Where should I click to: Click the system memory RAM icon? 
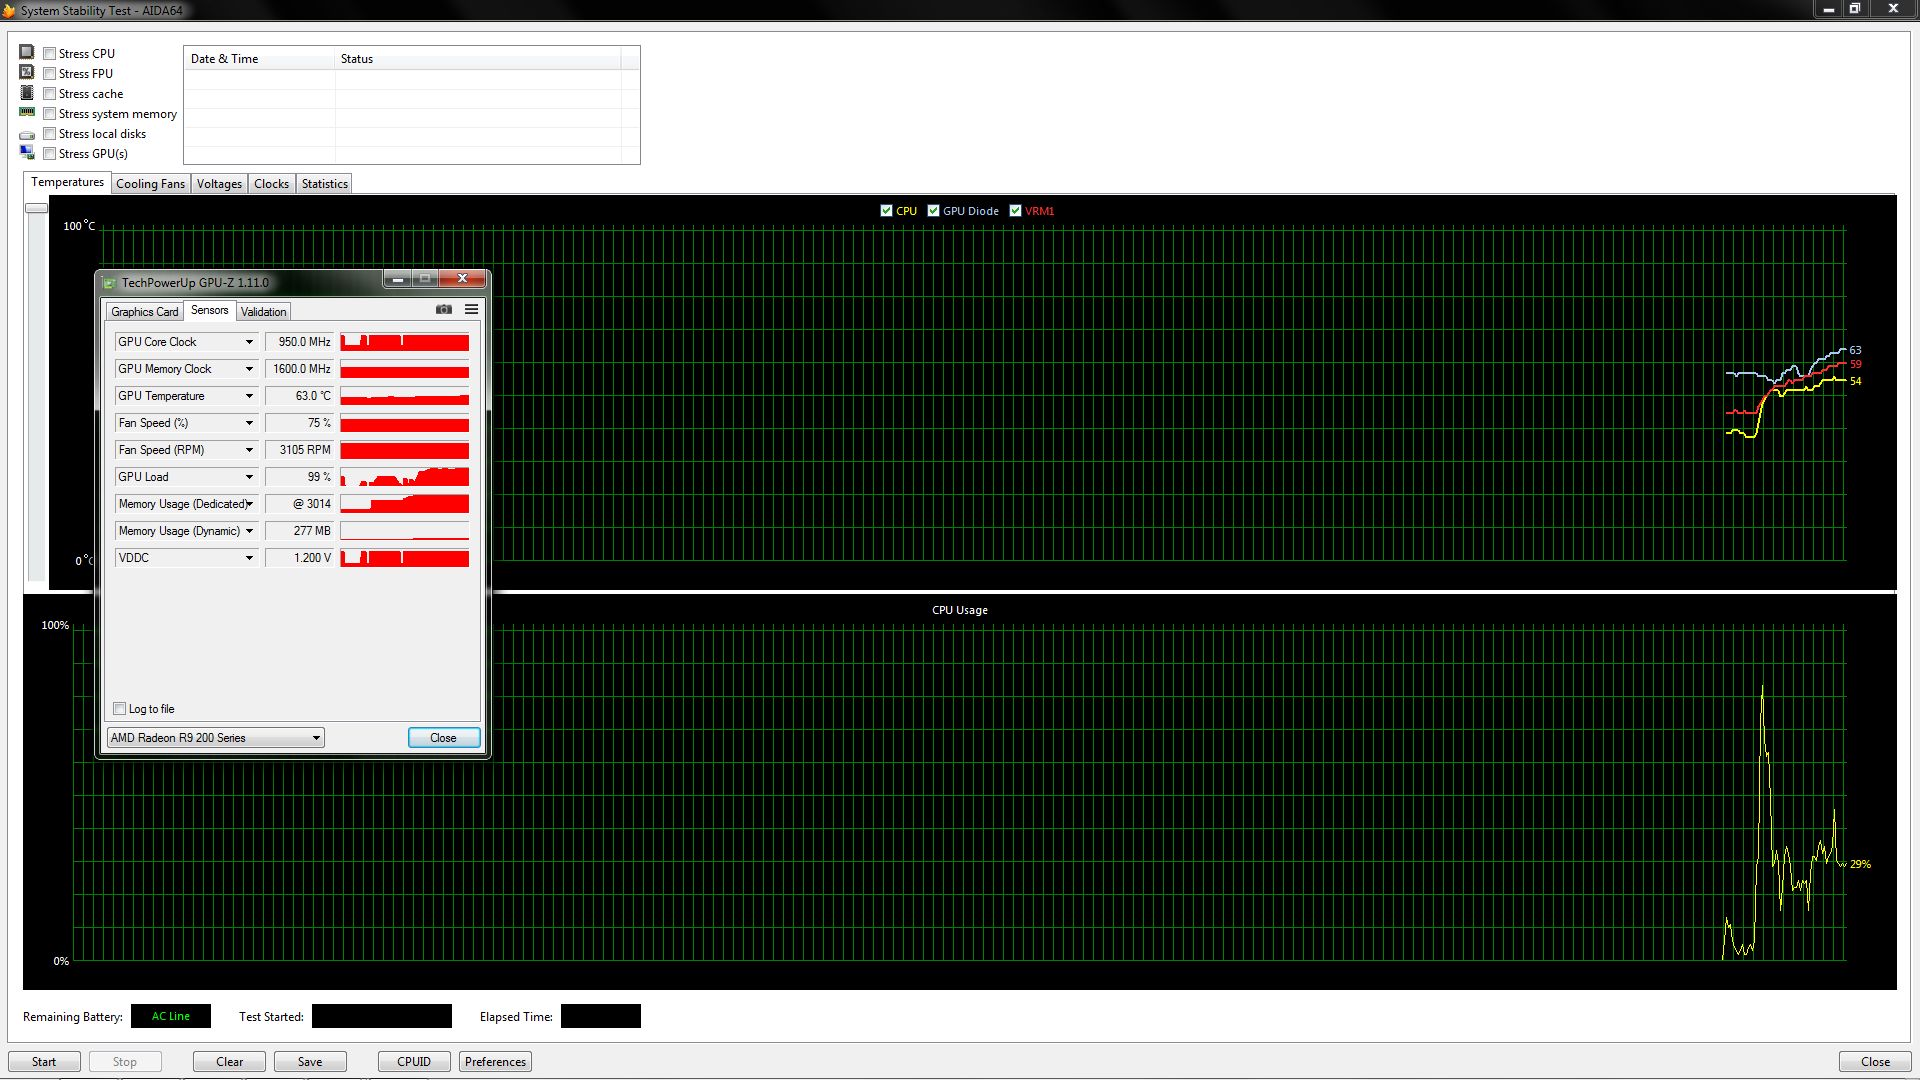[x=27, y=112]
